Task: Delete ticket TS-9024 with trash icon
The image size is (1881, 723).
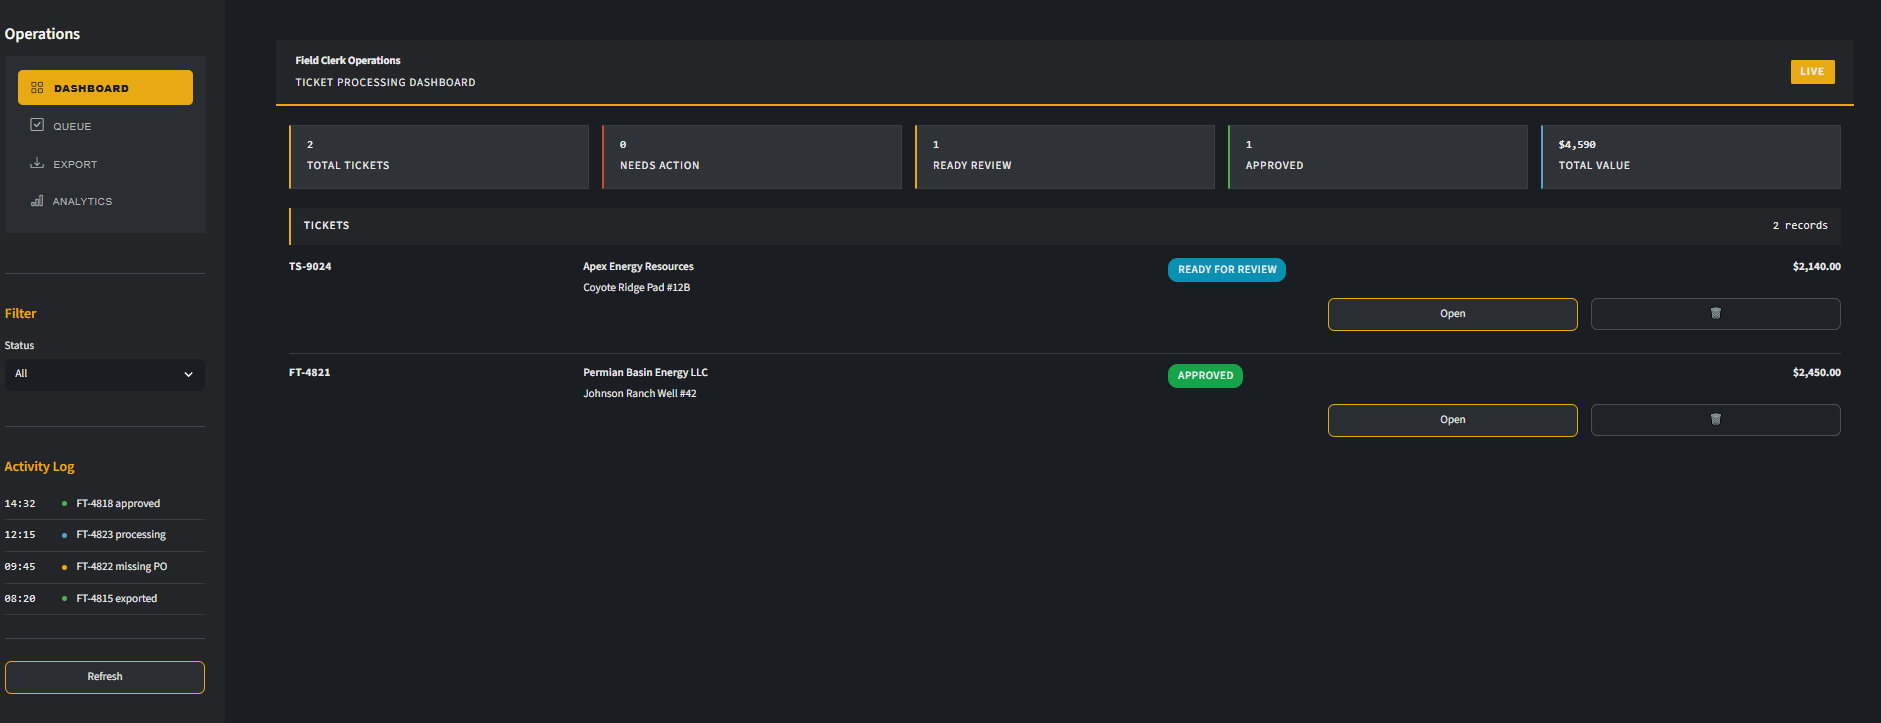Action: pyautogui.click(x=1715, y=314)
